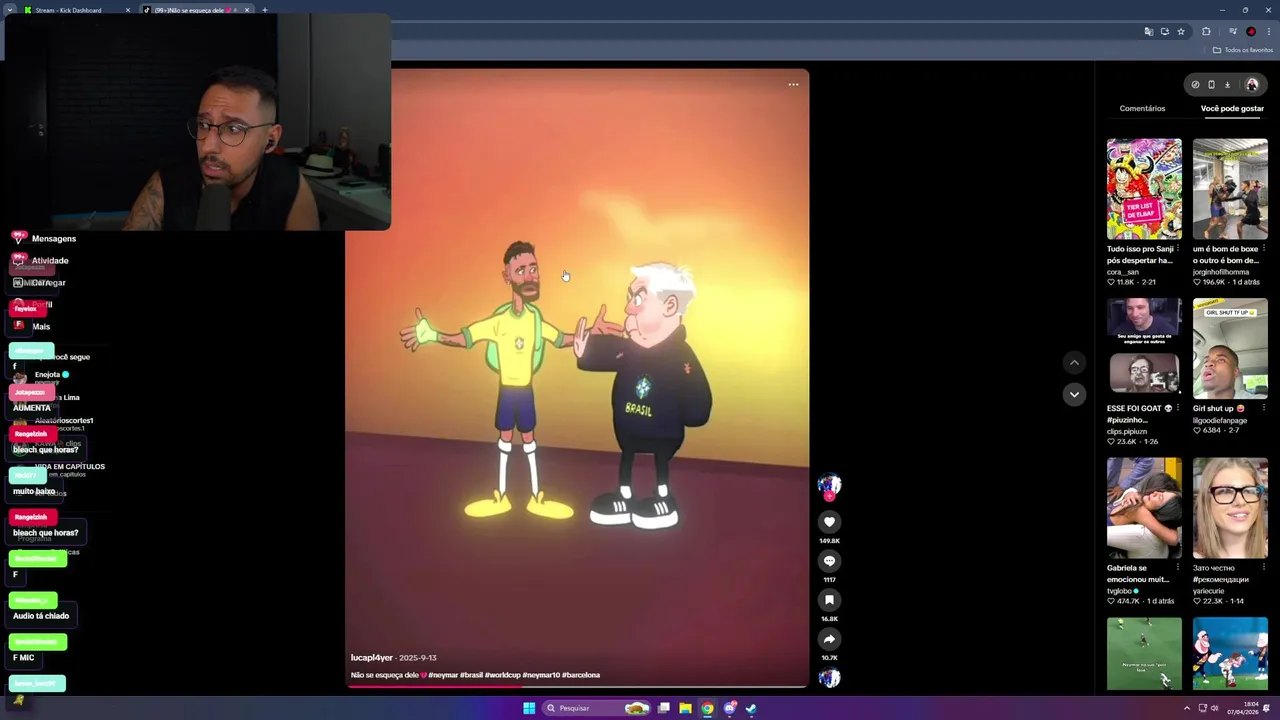
Task: Open Atividade in left sidebar
Action: point(40,261)
